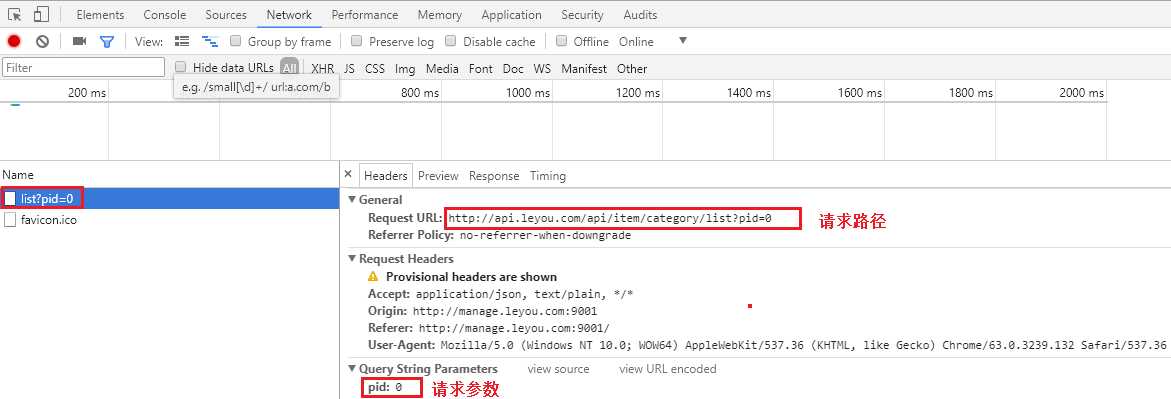
Task: Click the view URL encoded link
Action: tap(668, 368)
